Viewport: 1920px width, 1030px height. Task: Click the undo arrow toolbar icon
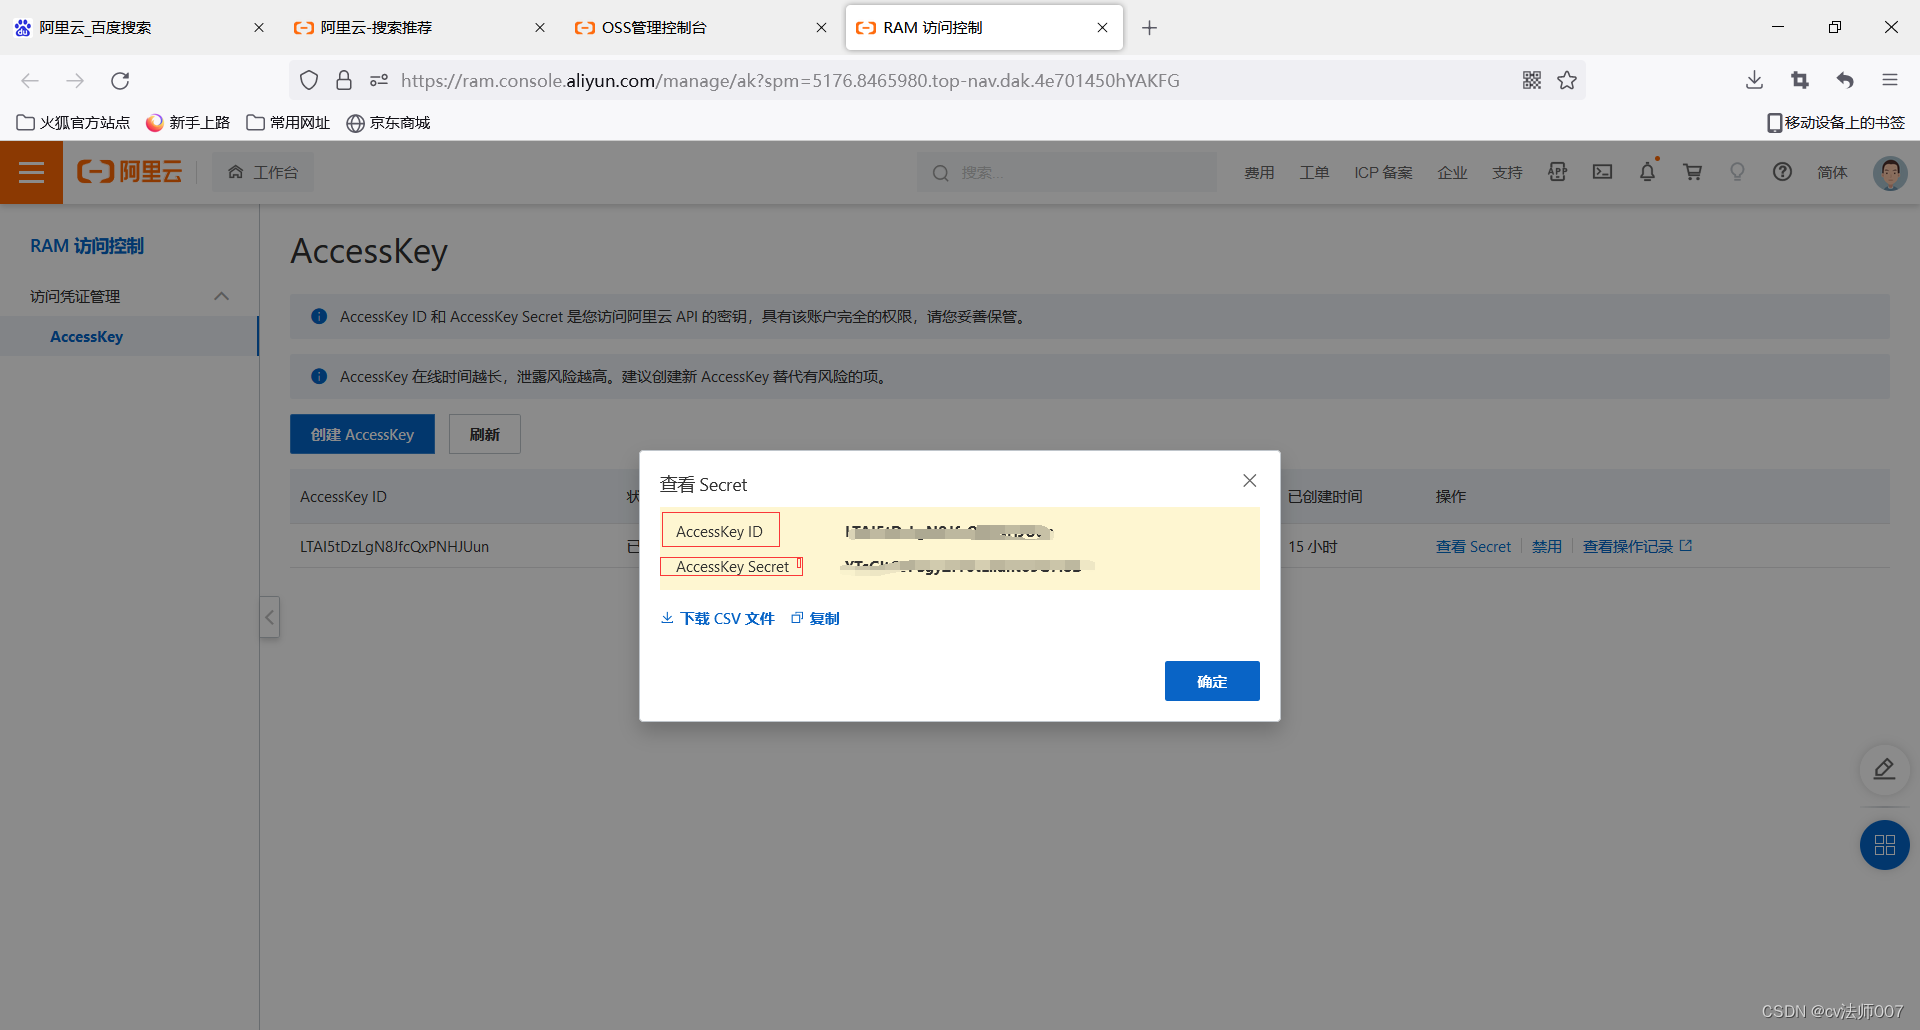[x=1845, y=81]
